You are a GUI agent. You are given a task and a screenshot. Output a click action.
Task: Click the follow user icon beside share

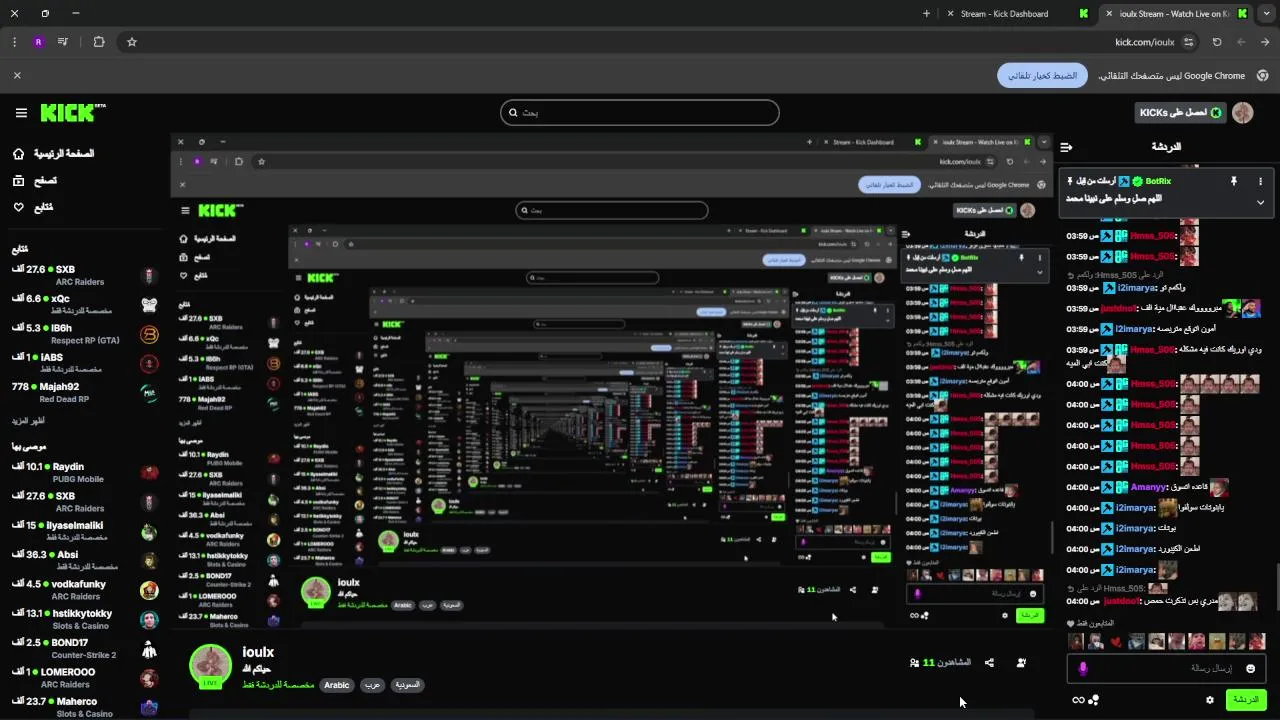click(1021, 663)
